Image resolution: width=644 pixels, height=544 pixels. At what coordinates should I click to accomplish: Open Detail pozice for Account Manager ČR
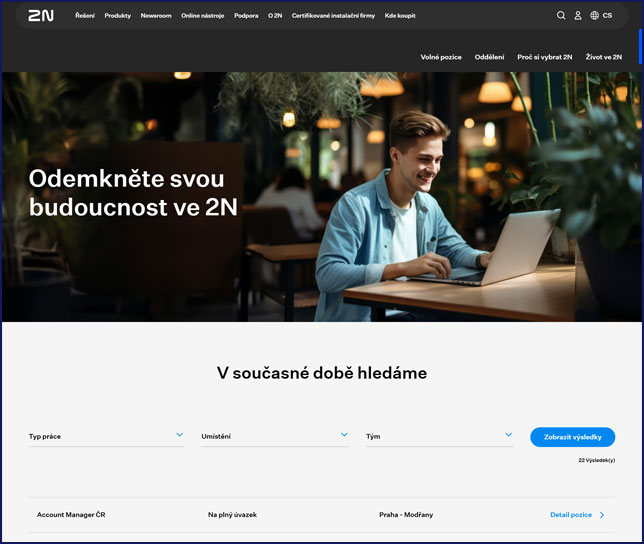click(571, 515)
